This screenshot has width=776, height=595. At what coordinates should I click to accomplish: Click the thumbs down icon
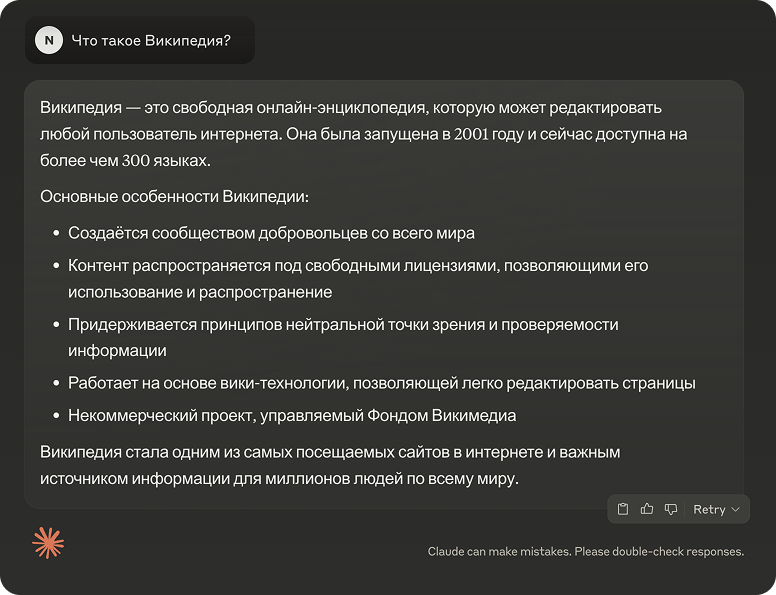click(671, 509)
